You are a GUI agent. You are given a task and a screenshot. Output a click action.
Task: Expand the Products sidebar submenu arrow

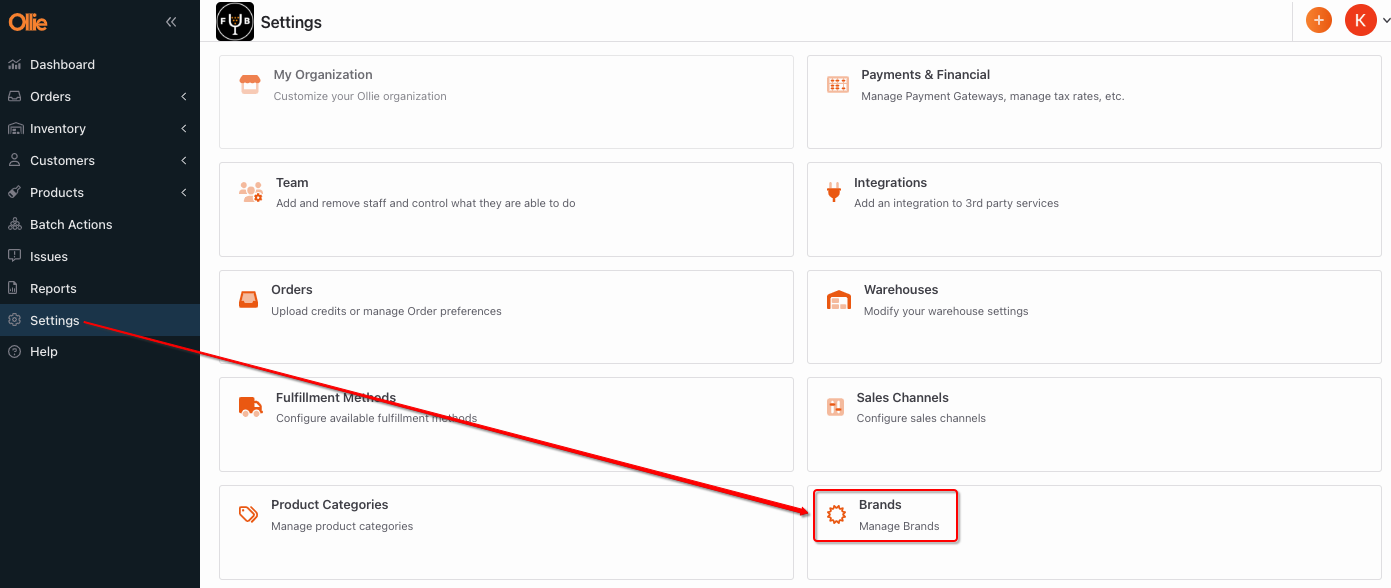184,193
